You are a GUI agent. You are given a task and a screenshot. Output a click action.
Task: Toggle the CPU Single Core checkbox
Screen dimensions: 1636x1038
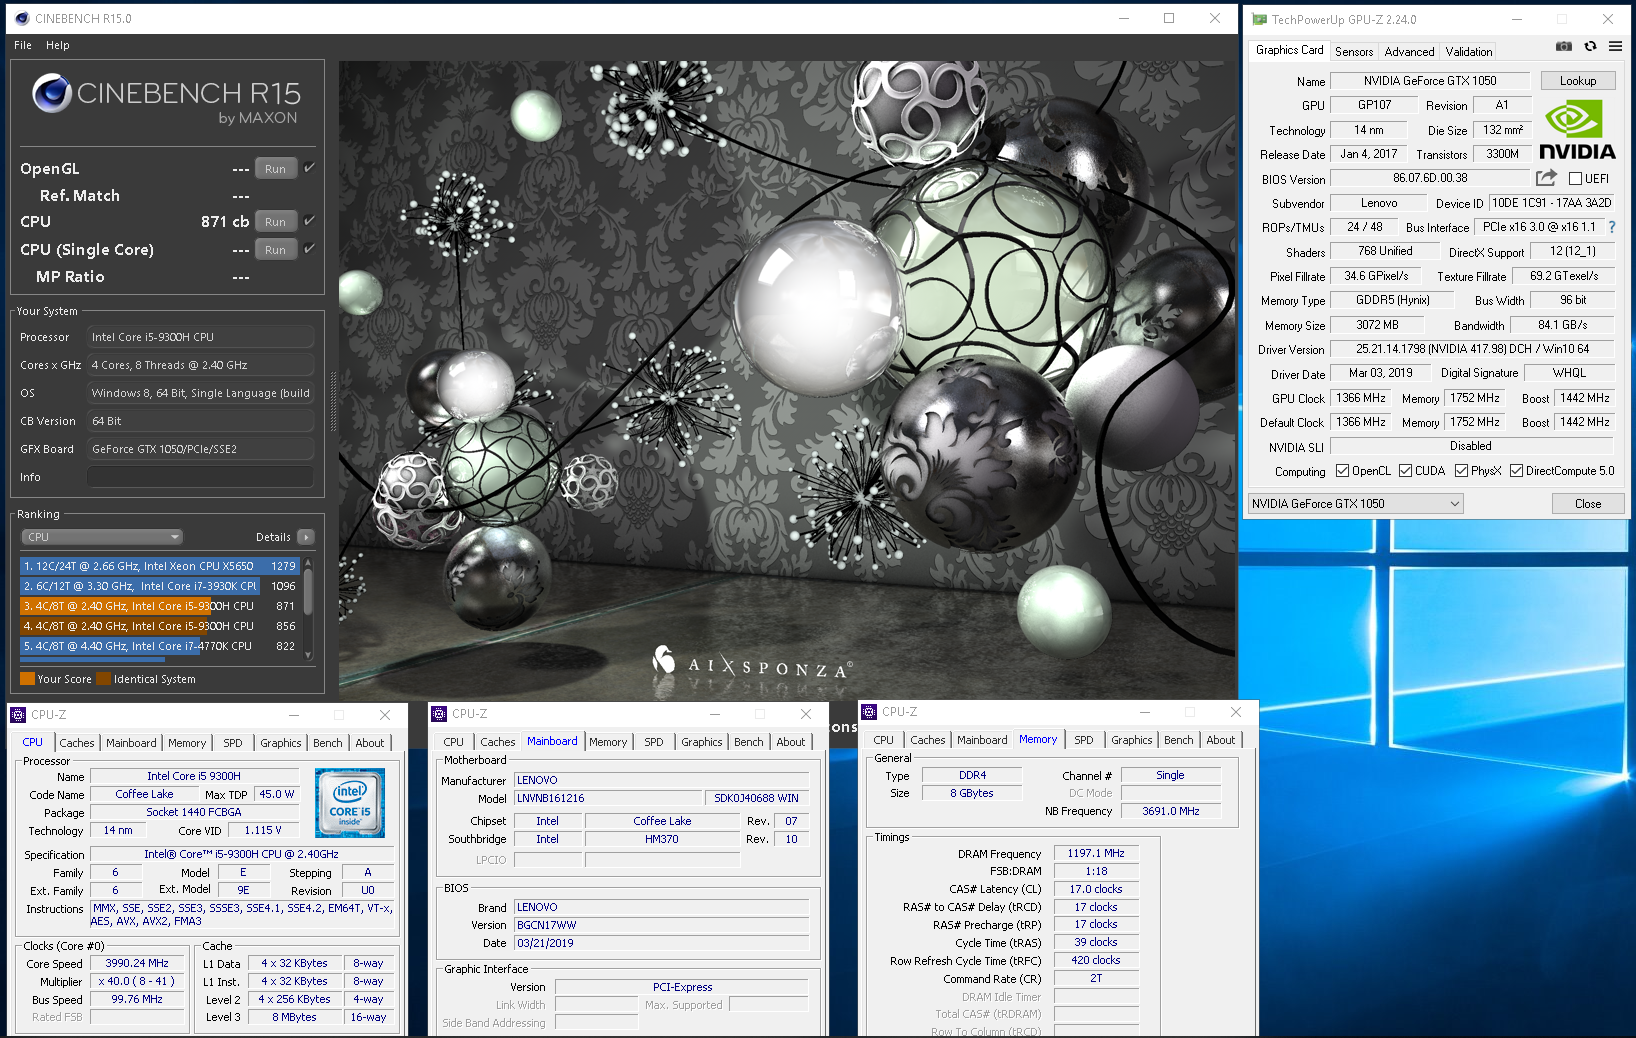310,249
